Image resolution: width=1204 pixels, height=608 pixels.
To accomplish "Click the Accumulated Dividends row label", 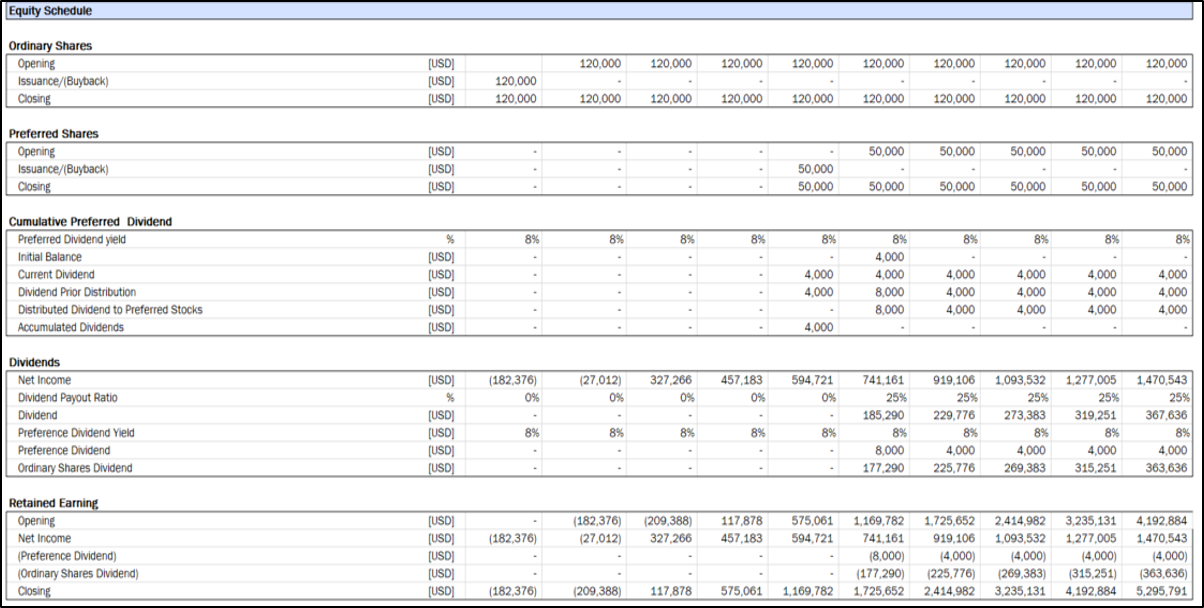I will coord(71,327).
